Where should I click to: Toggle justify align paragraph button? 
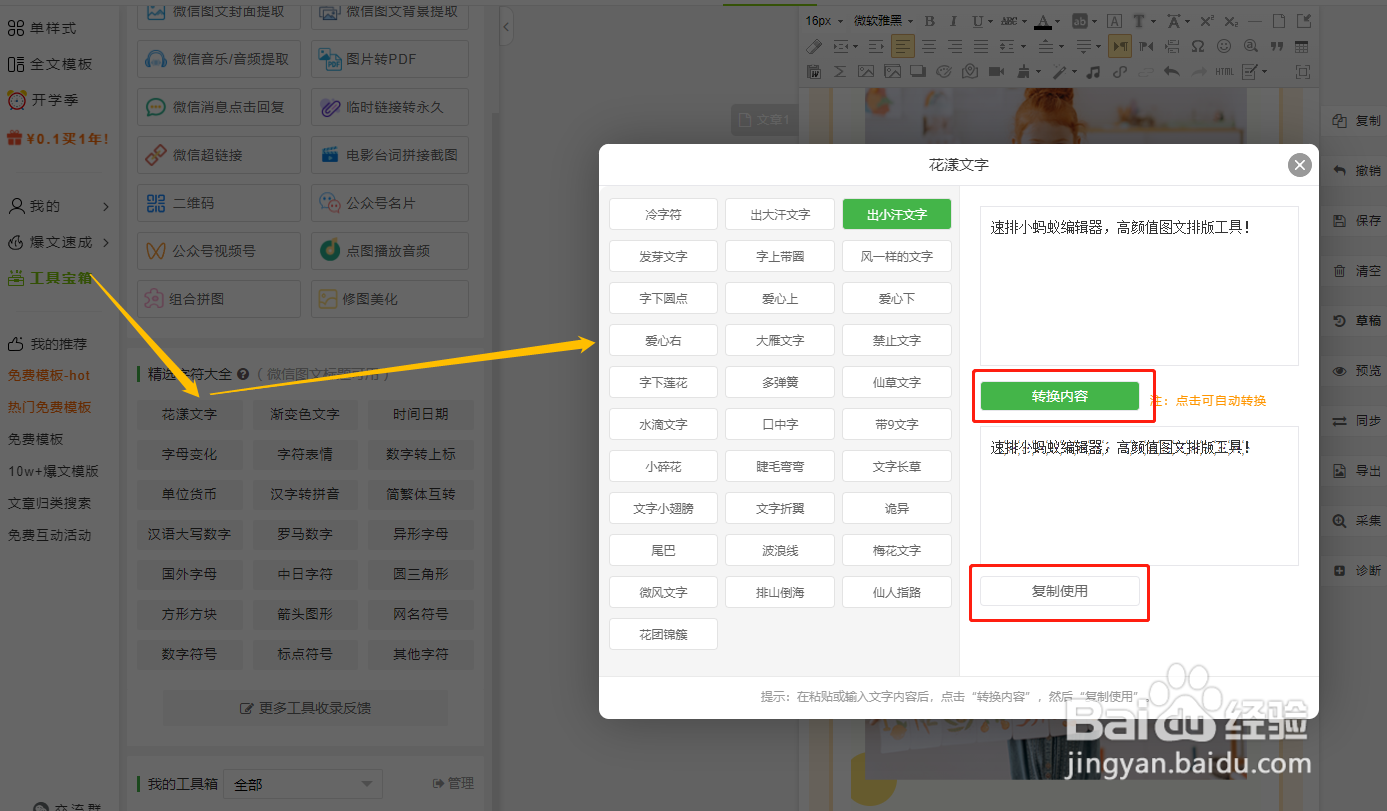981,46
